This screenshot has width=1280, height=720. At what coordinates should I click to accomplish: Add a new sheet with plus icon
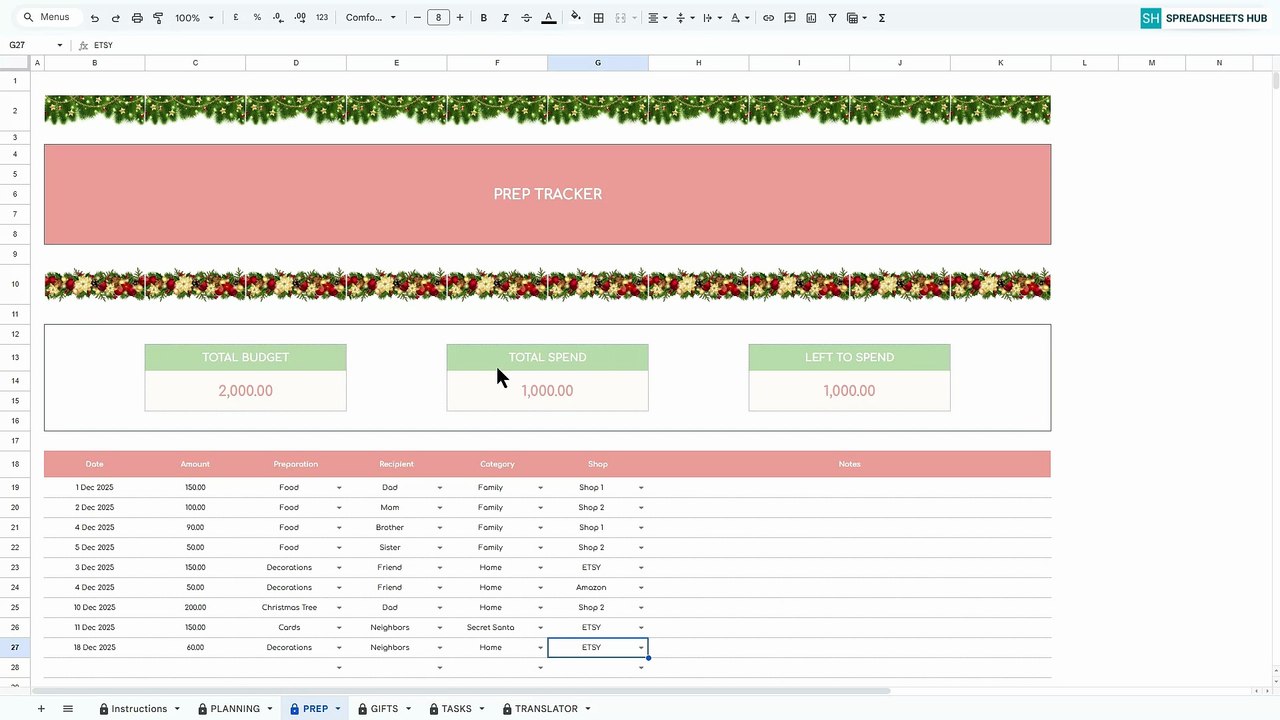click(x=41, y=709)
